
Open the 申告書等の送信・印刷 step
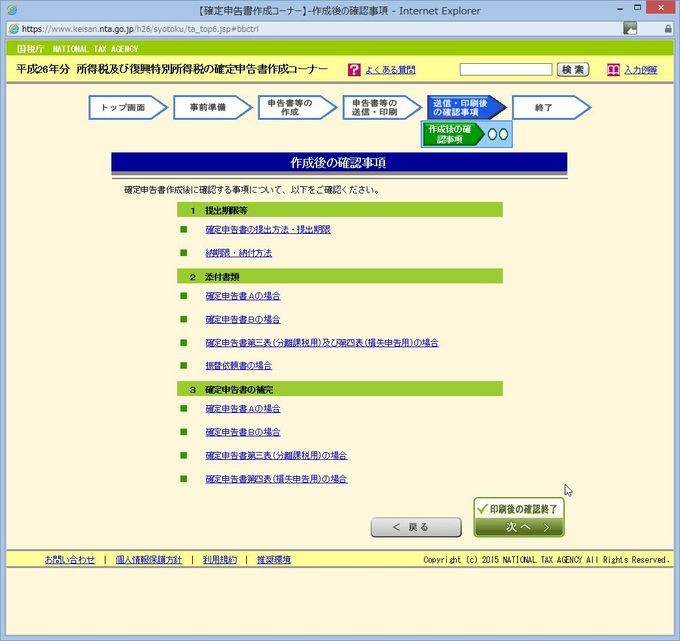pyautogui.click(x=376, y=107)
